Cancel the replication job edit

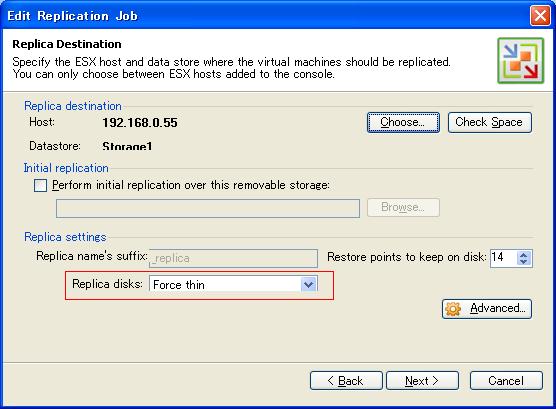tap(506, 381)
